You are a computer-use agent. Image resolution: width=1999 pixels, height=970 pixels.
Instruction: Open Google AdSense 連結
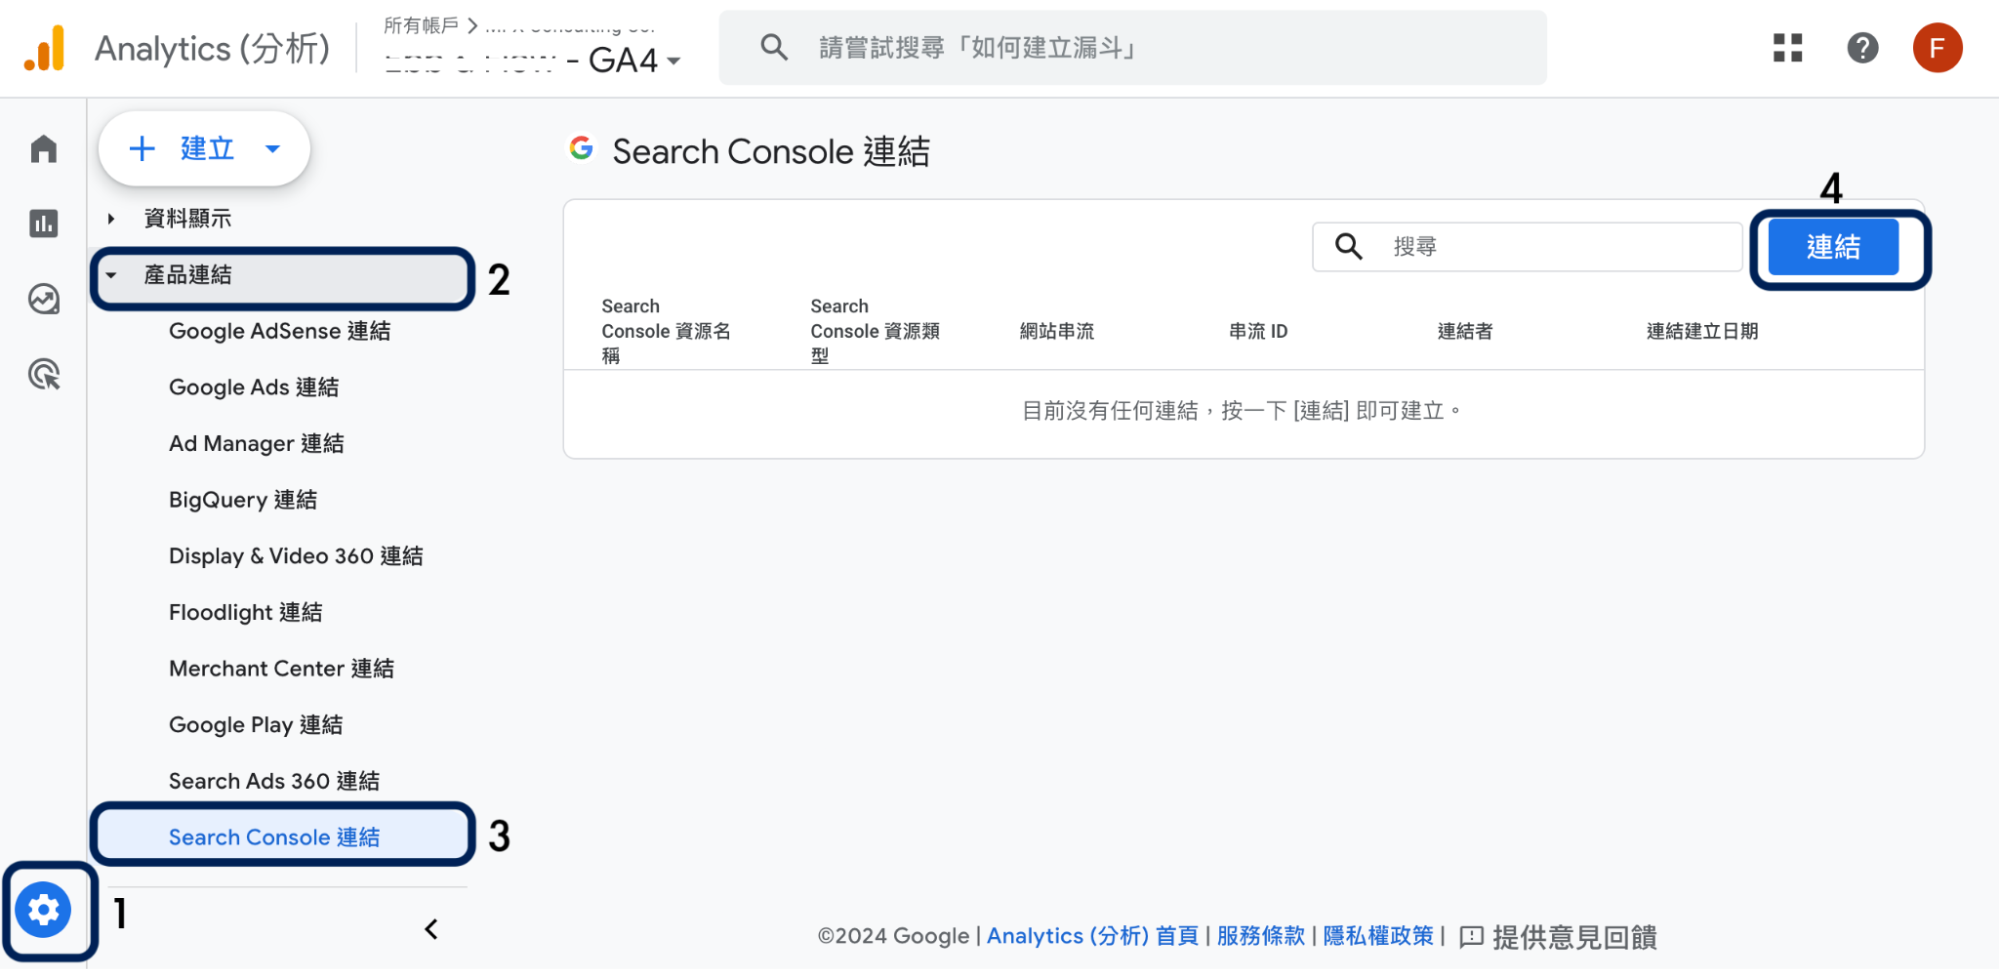[x=280, y=331]
